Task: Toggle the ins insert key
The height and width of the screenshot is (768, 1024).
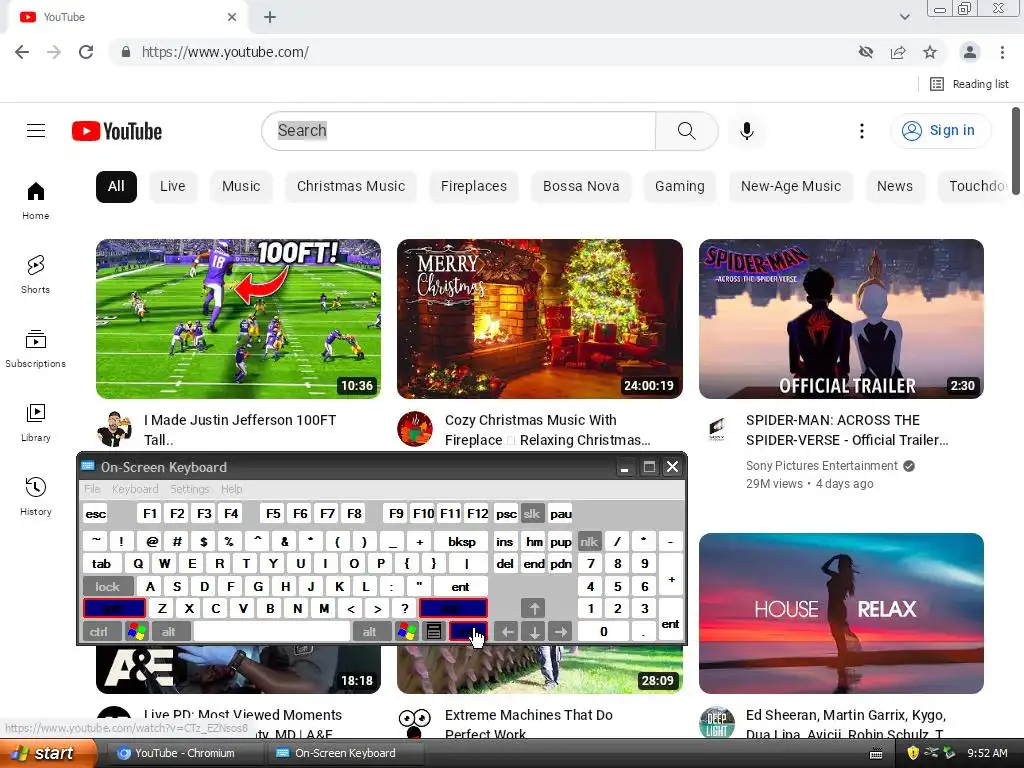Action: tap(505, 541)
